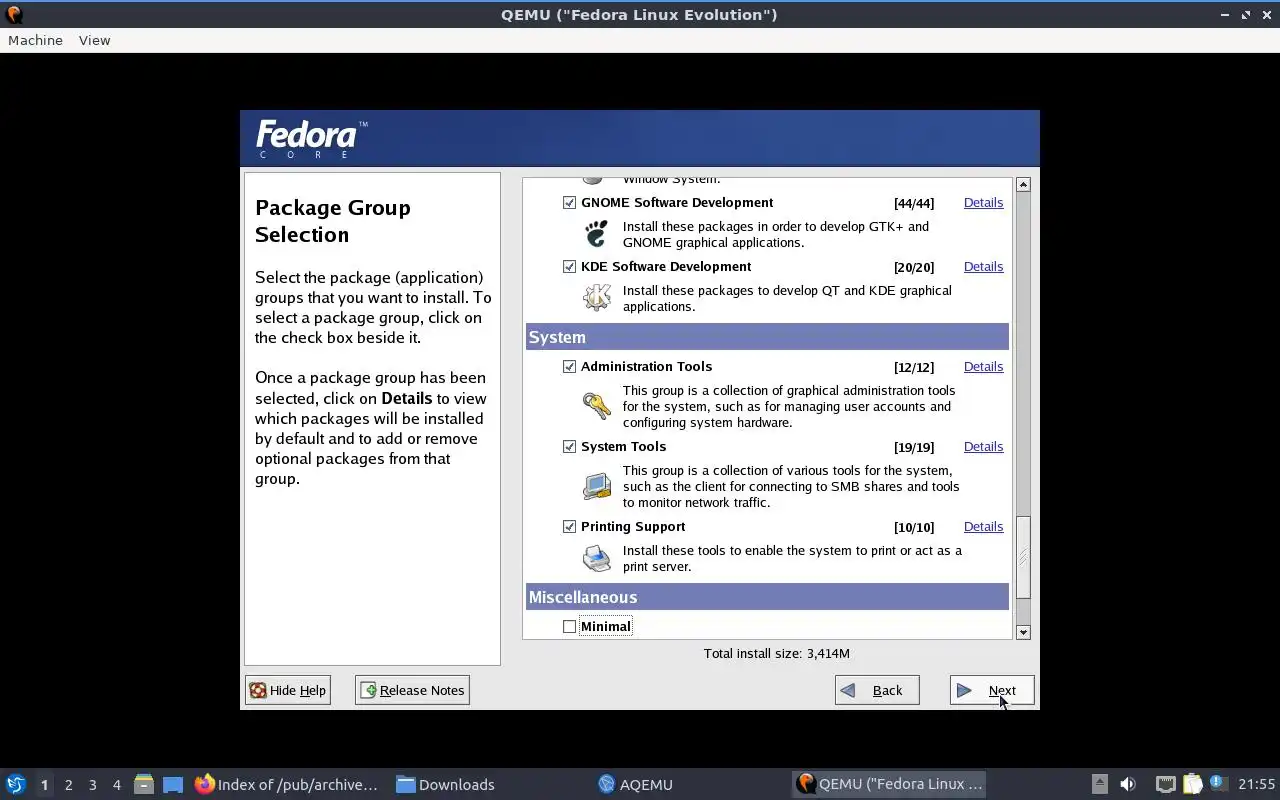Open Details for Printing Support
Screen dimensions: 1280x800
coord(983,526)
